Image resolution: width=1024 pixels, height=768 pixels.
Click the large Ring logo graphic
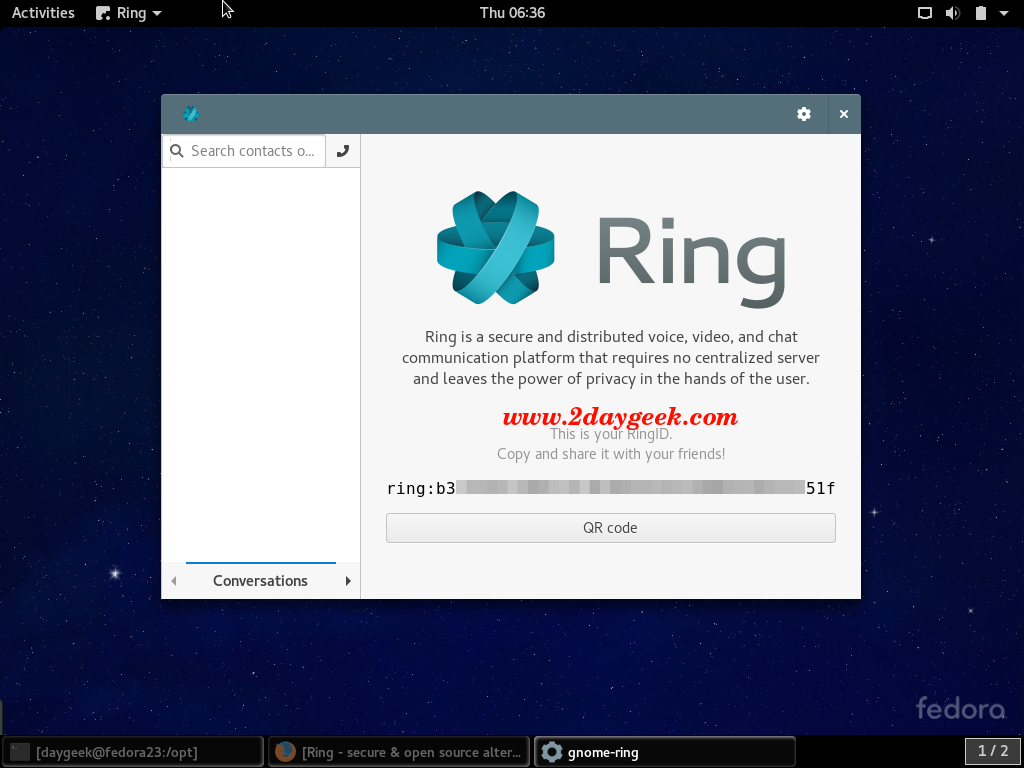tap(496, 248)
